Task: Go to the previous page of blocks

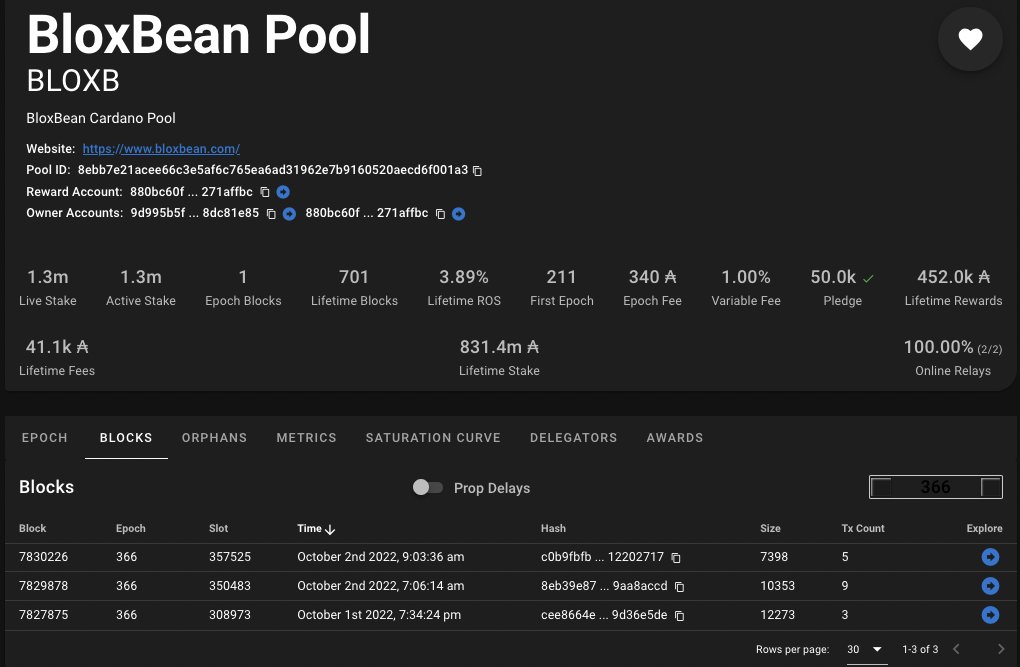Action: (956, 649)
